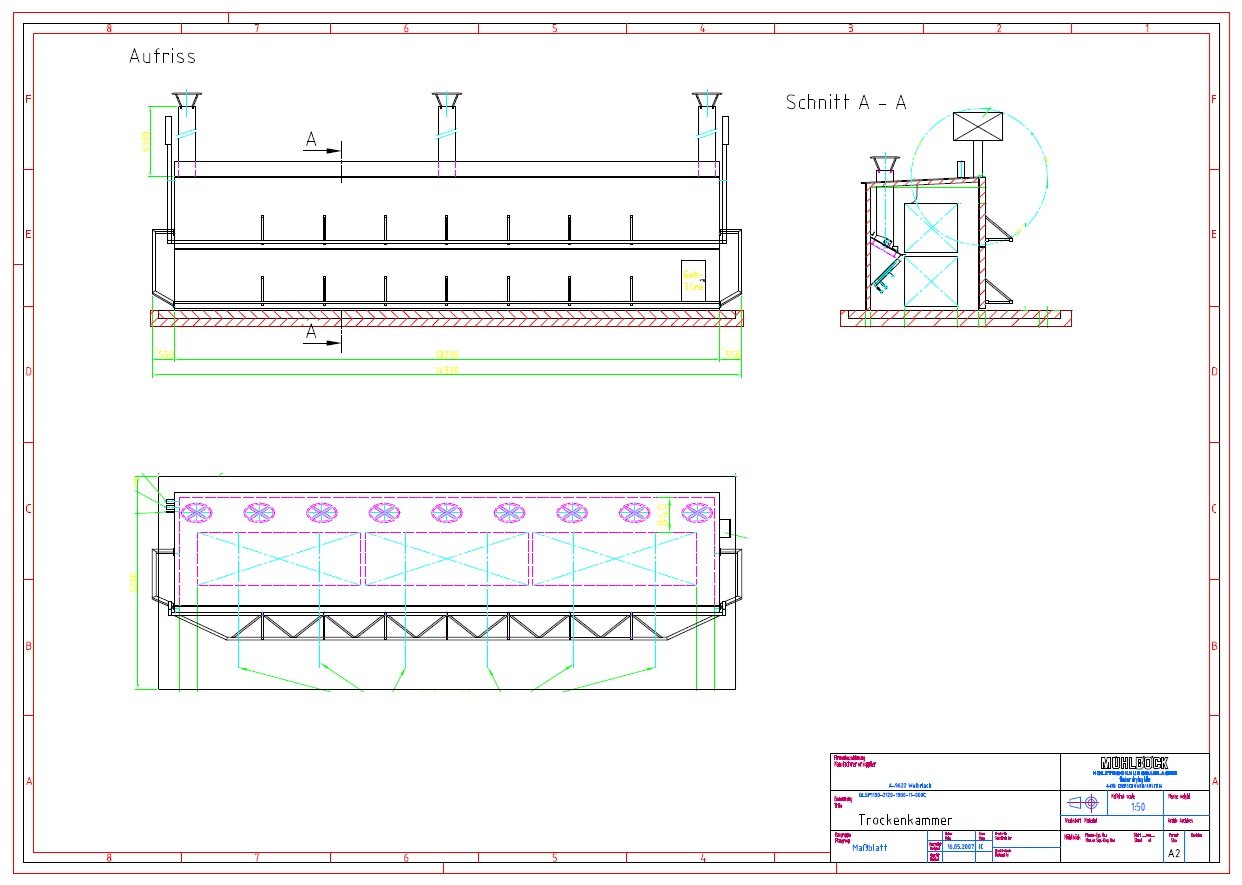
Task: Select the middle crossed stack in plan view
Action: tap(447, 558)
